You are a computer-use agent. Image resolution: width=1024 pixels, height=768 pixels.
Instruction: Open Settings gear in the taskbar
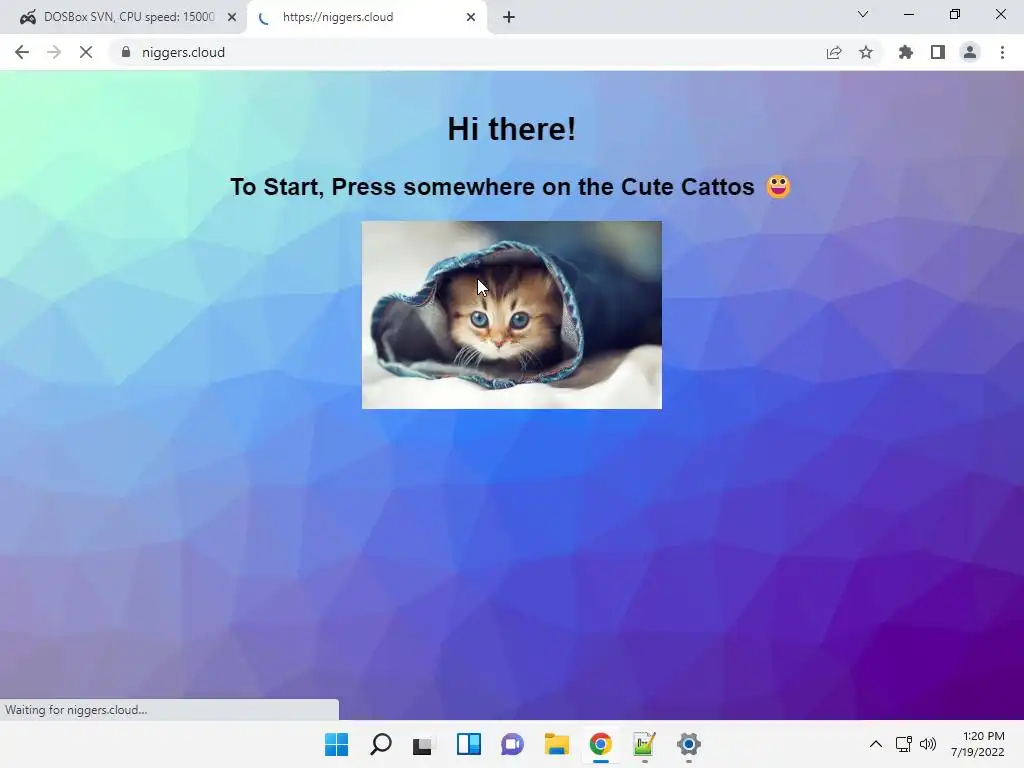688,744
